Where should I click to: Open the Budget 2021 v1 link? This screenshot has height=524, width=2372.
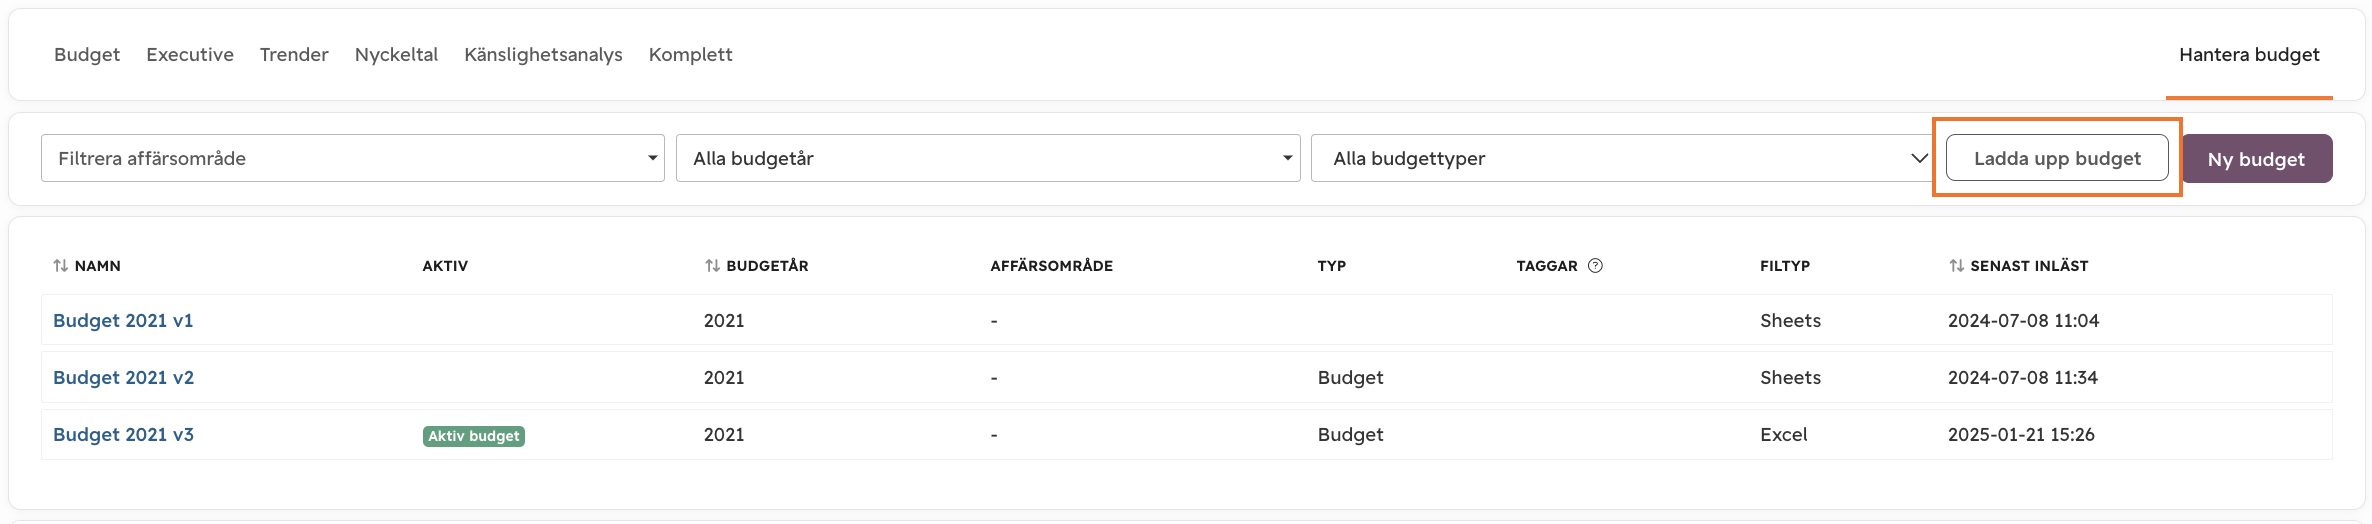[x=123, y=321]
